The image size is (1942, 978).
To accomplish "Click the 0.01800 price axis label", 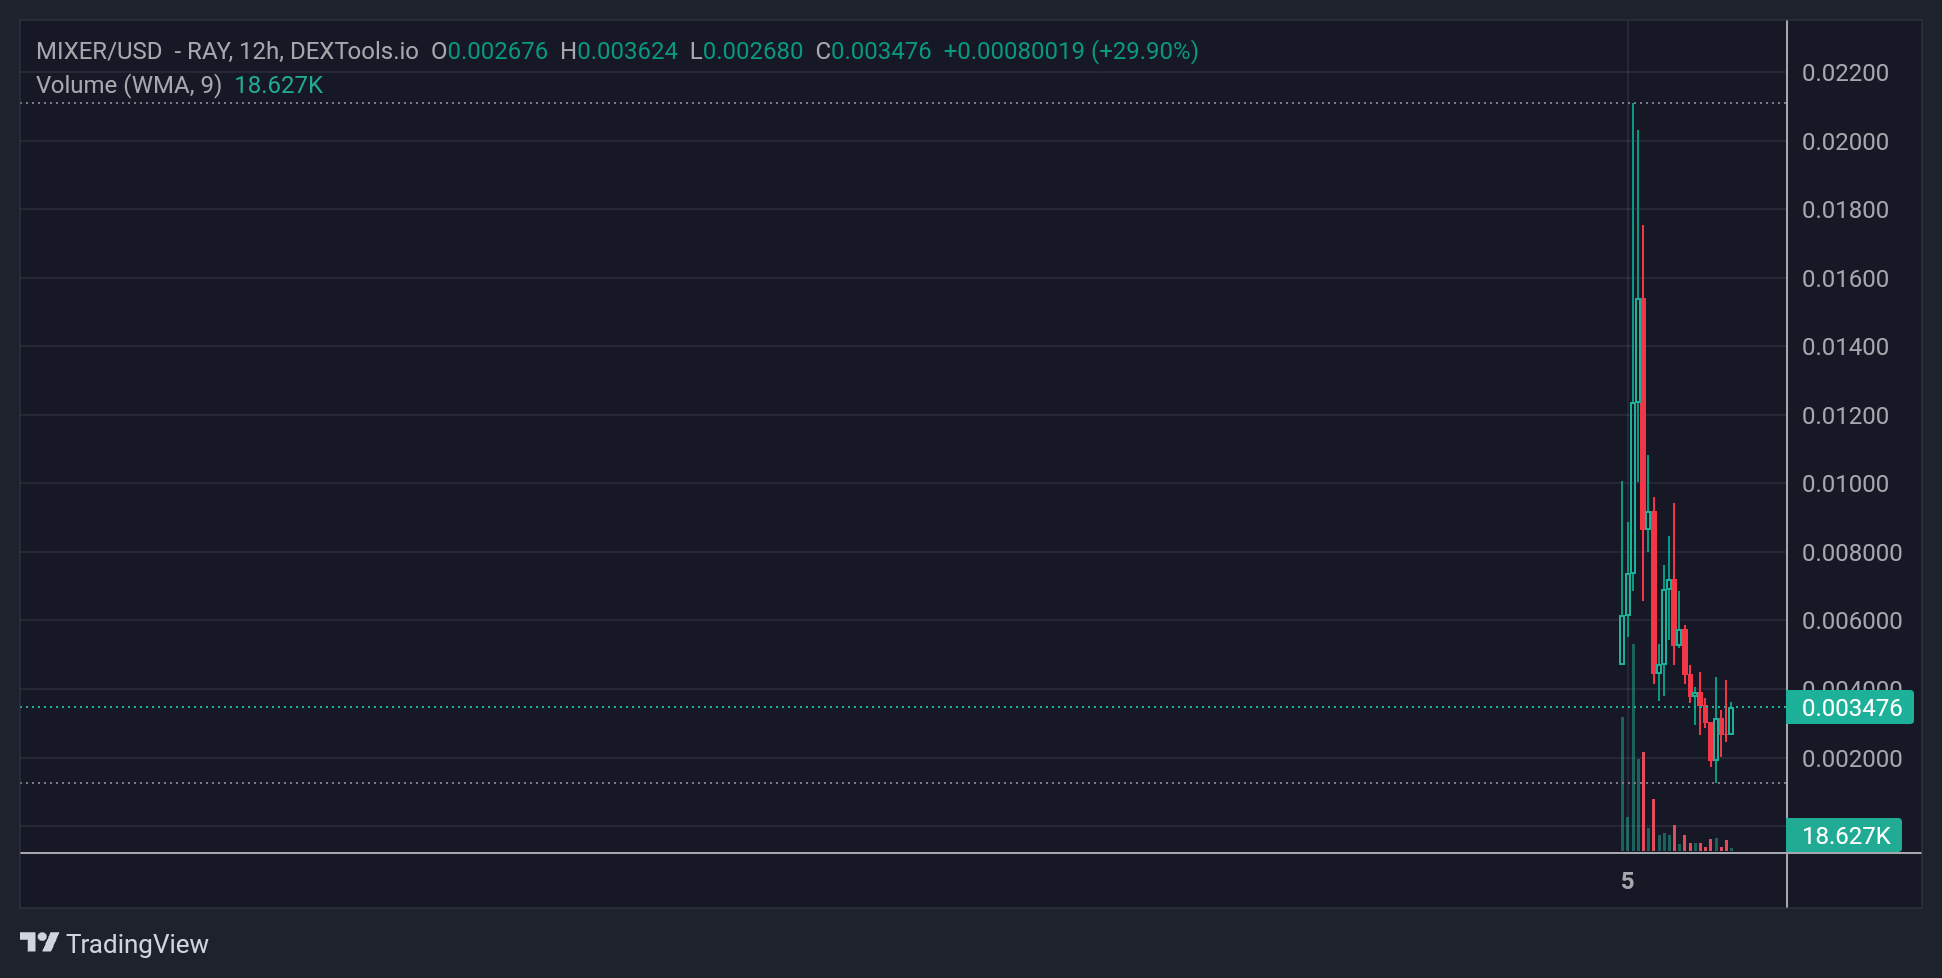I will 1845,210.
